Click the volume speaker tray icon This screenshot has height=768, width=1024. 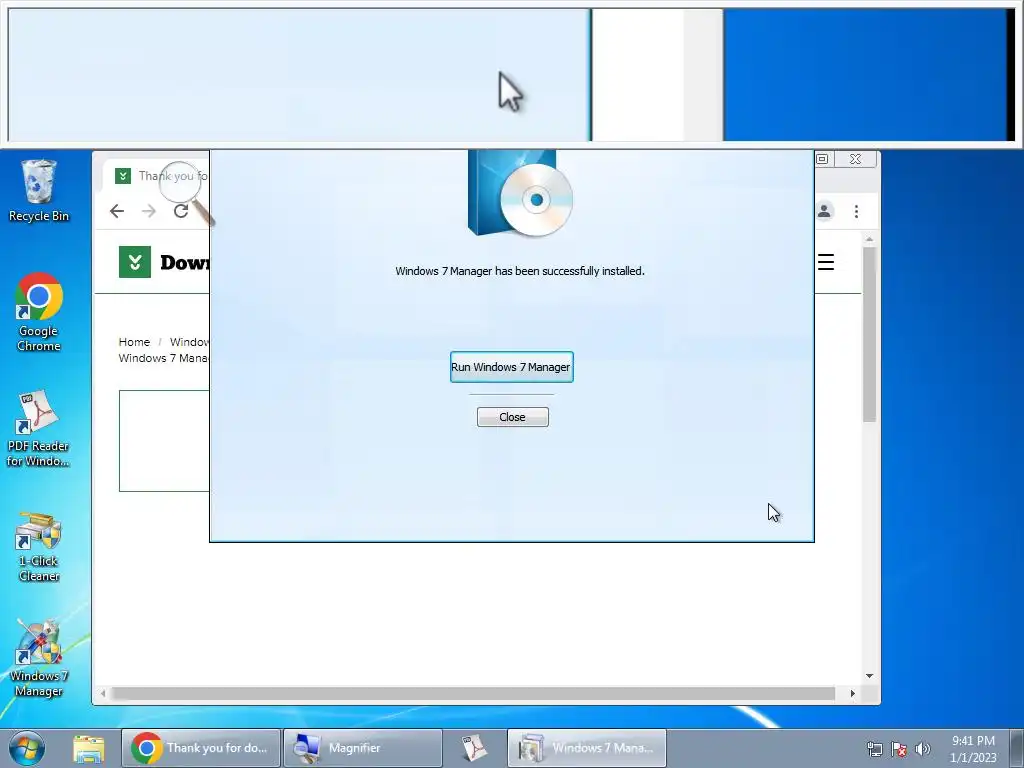[x=922, y=748]
